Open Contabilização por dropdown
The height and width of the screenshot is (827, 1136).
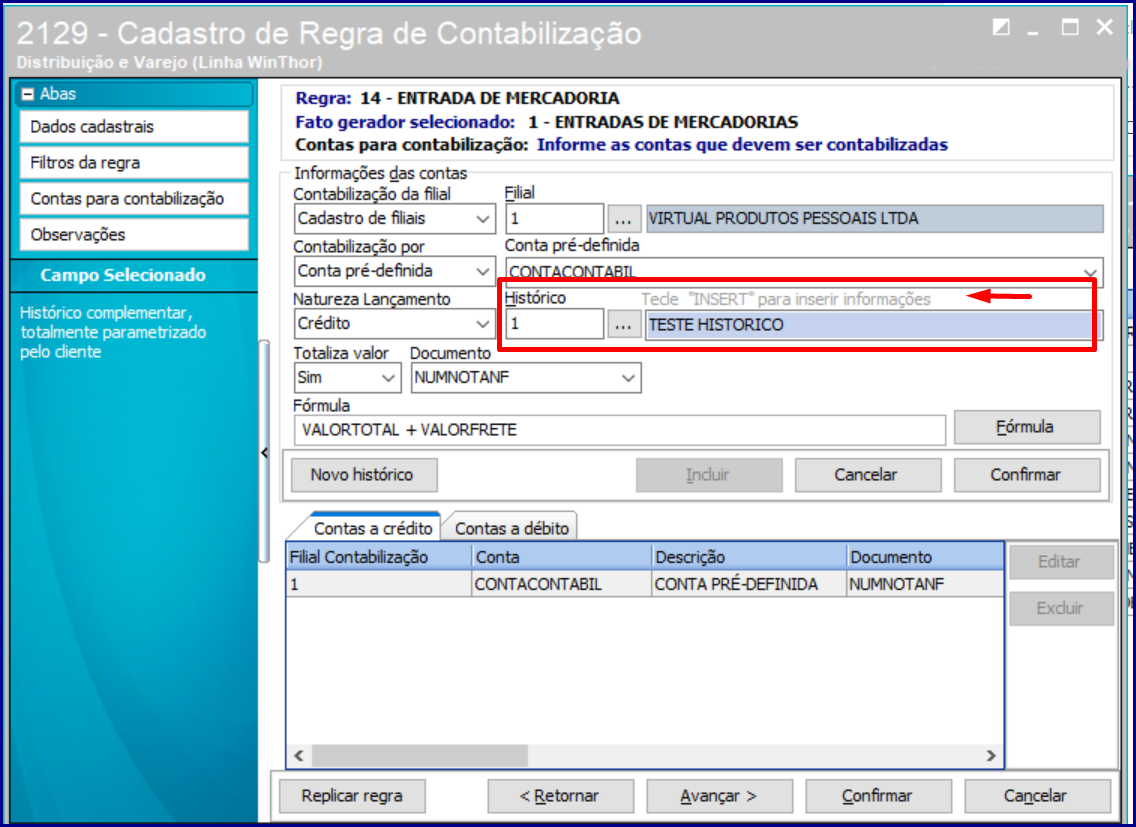395,271
